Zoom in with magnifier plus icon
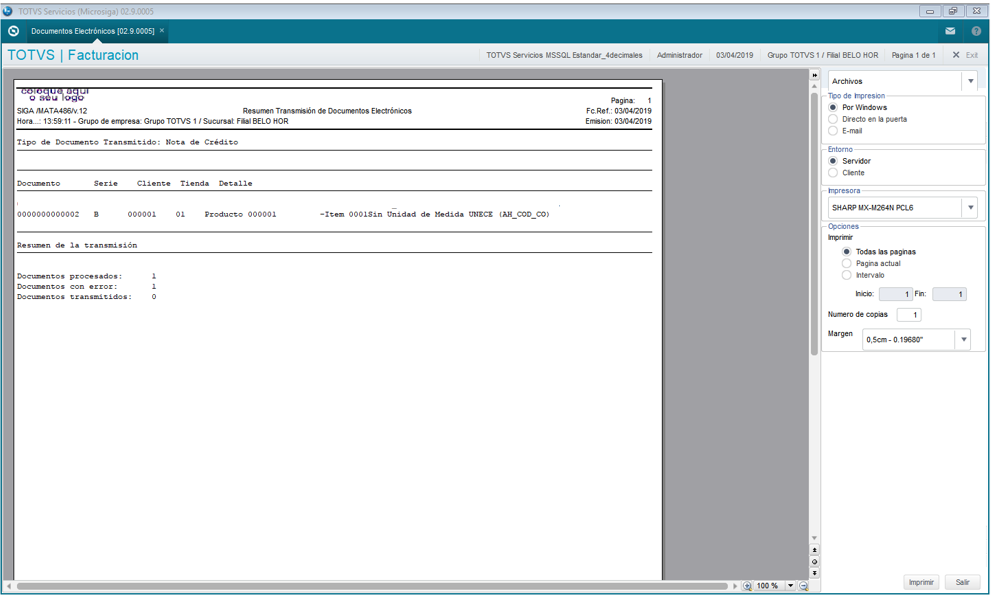Viewport: 992px width, 597px height. (747, 586)
